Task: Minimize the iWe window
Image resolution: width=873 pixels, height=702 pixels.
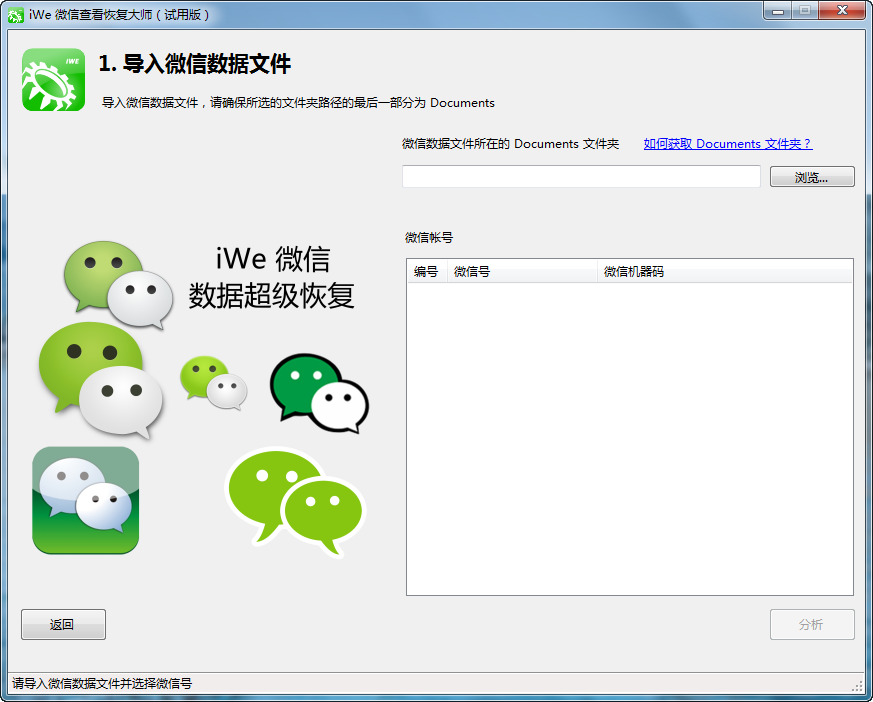Action: pyautogui.click(x=778, y=11)
